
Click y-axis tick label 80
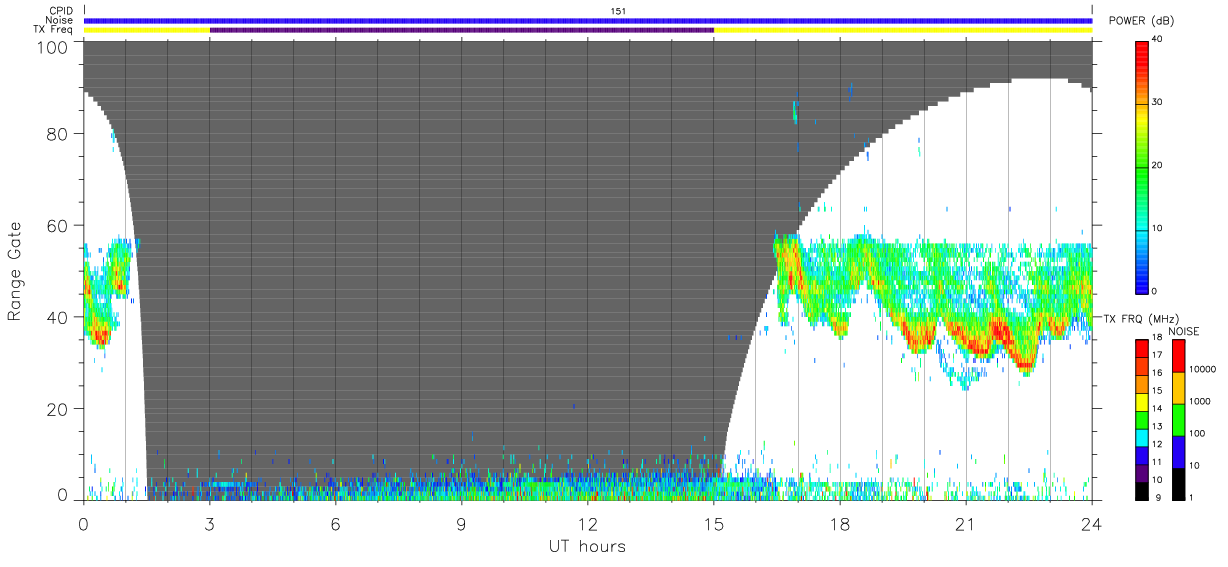59,134
